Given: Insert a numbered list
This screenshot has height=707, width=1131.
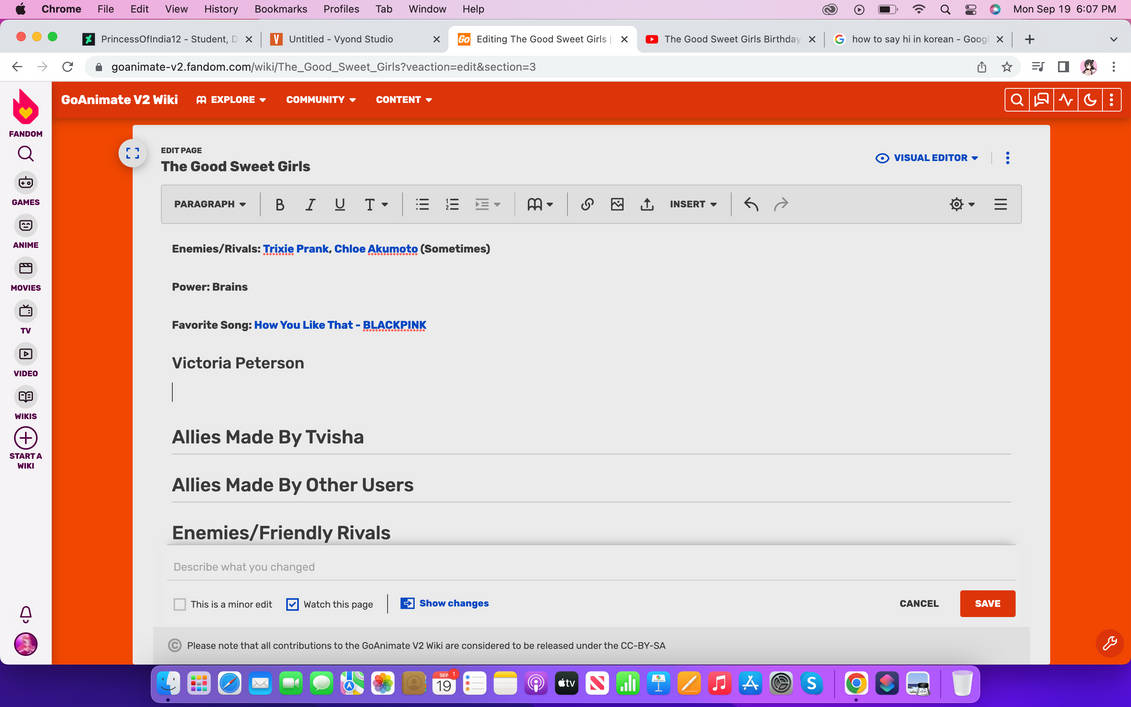Looking at the screenshot, I should click(x=452, y=204).
